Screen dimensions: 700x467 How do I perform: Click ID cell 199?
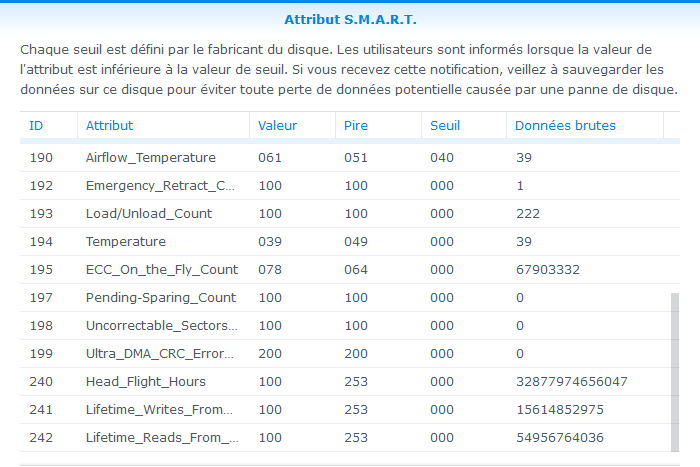pyautogui.click(x=41, y=354)
